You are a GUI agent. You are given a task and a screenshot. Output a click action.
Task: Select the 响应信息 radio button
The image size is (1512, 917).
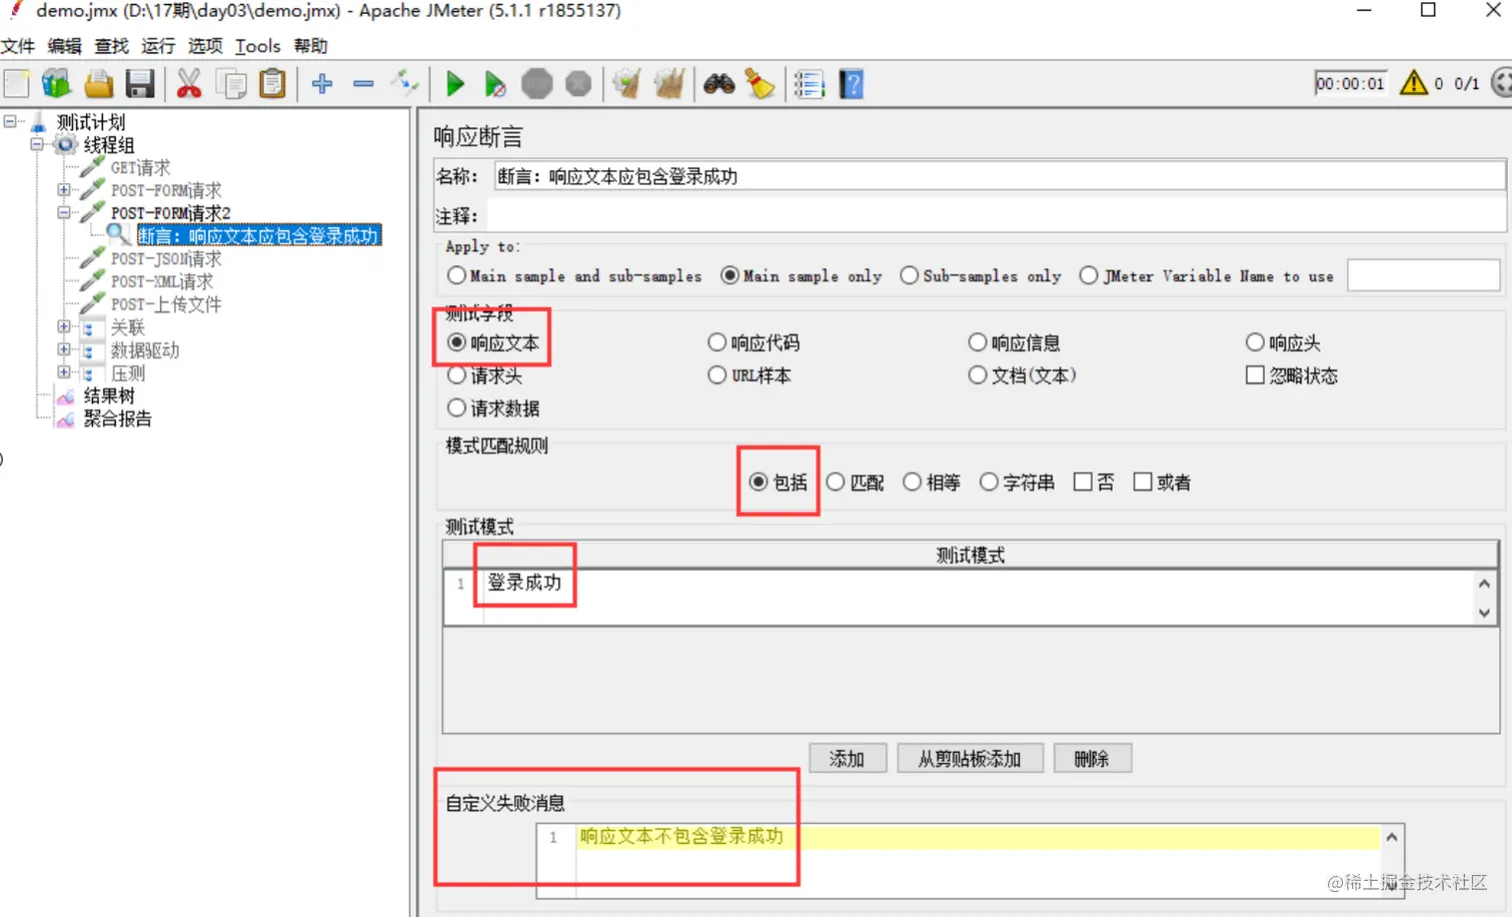[x=977, y=343]
